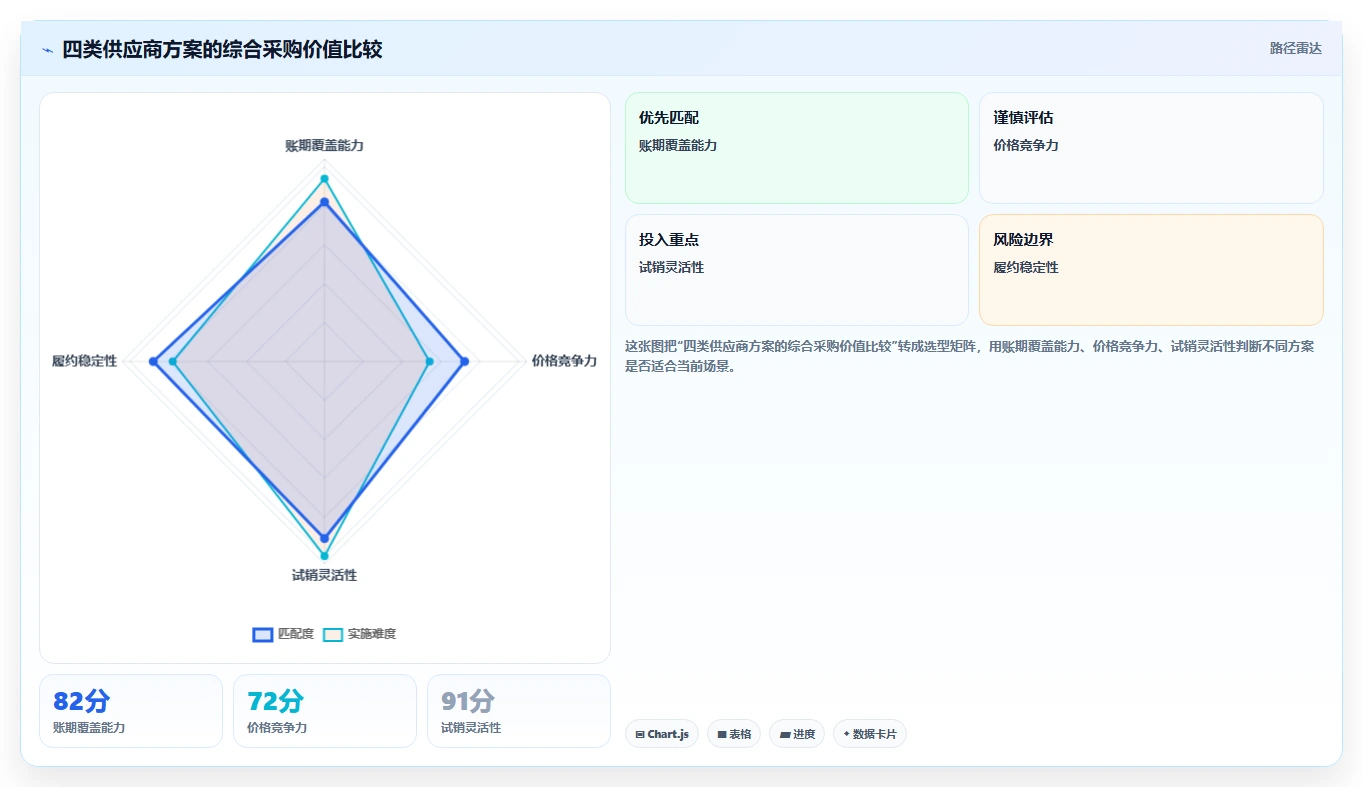Click 价格竞争力 text in the 谨慎评估 card
This screenshot has height=787, width=1363.
click(1026, 145)
